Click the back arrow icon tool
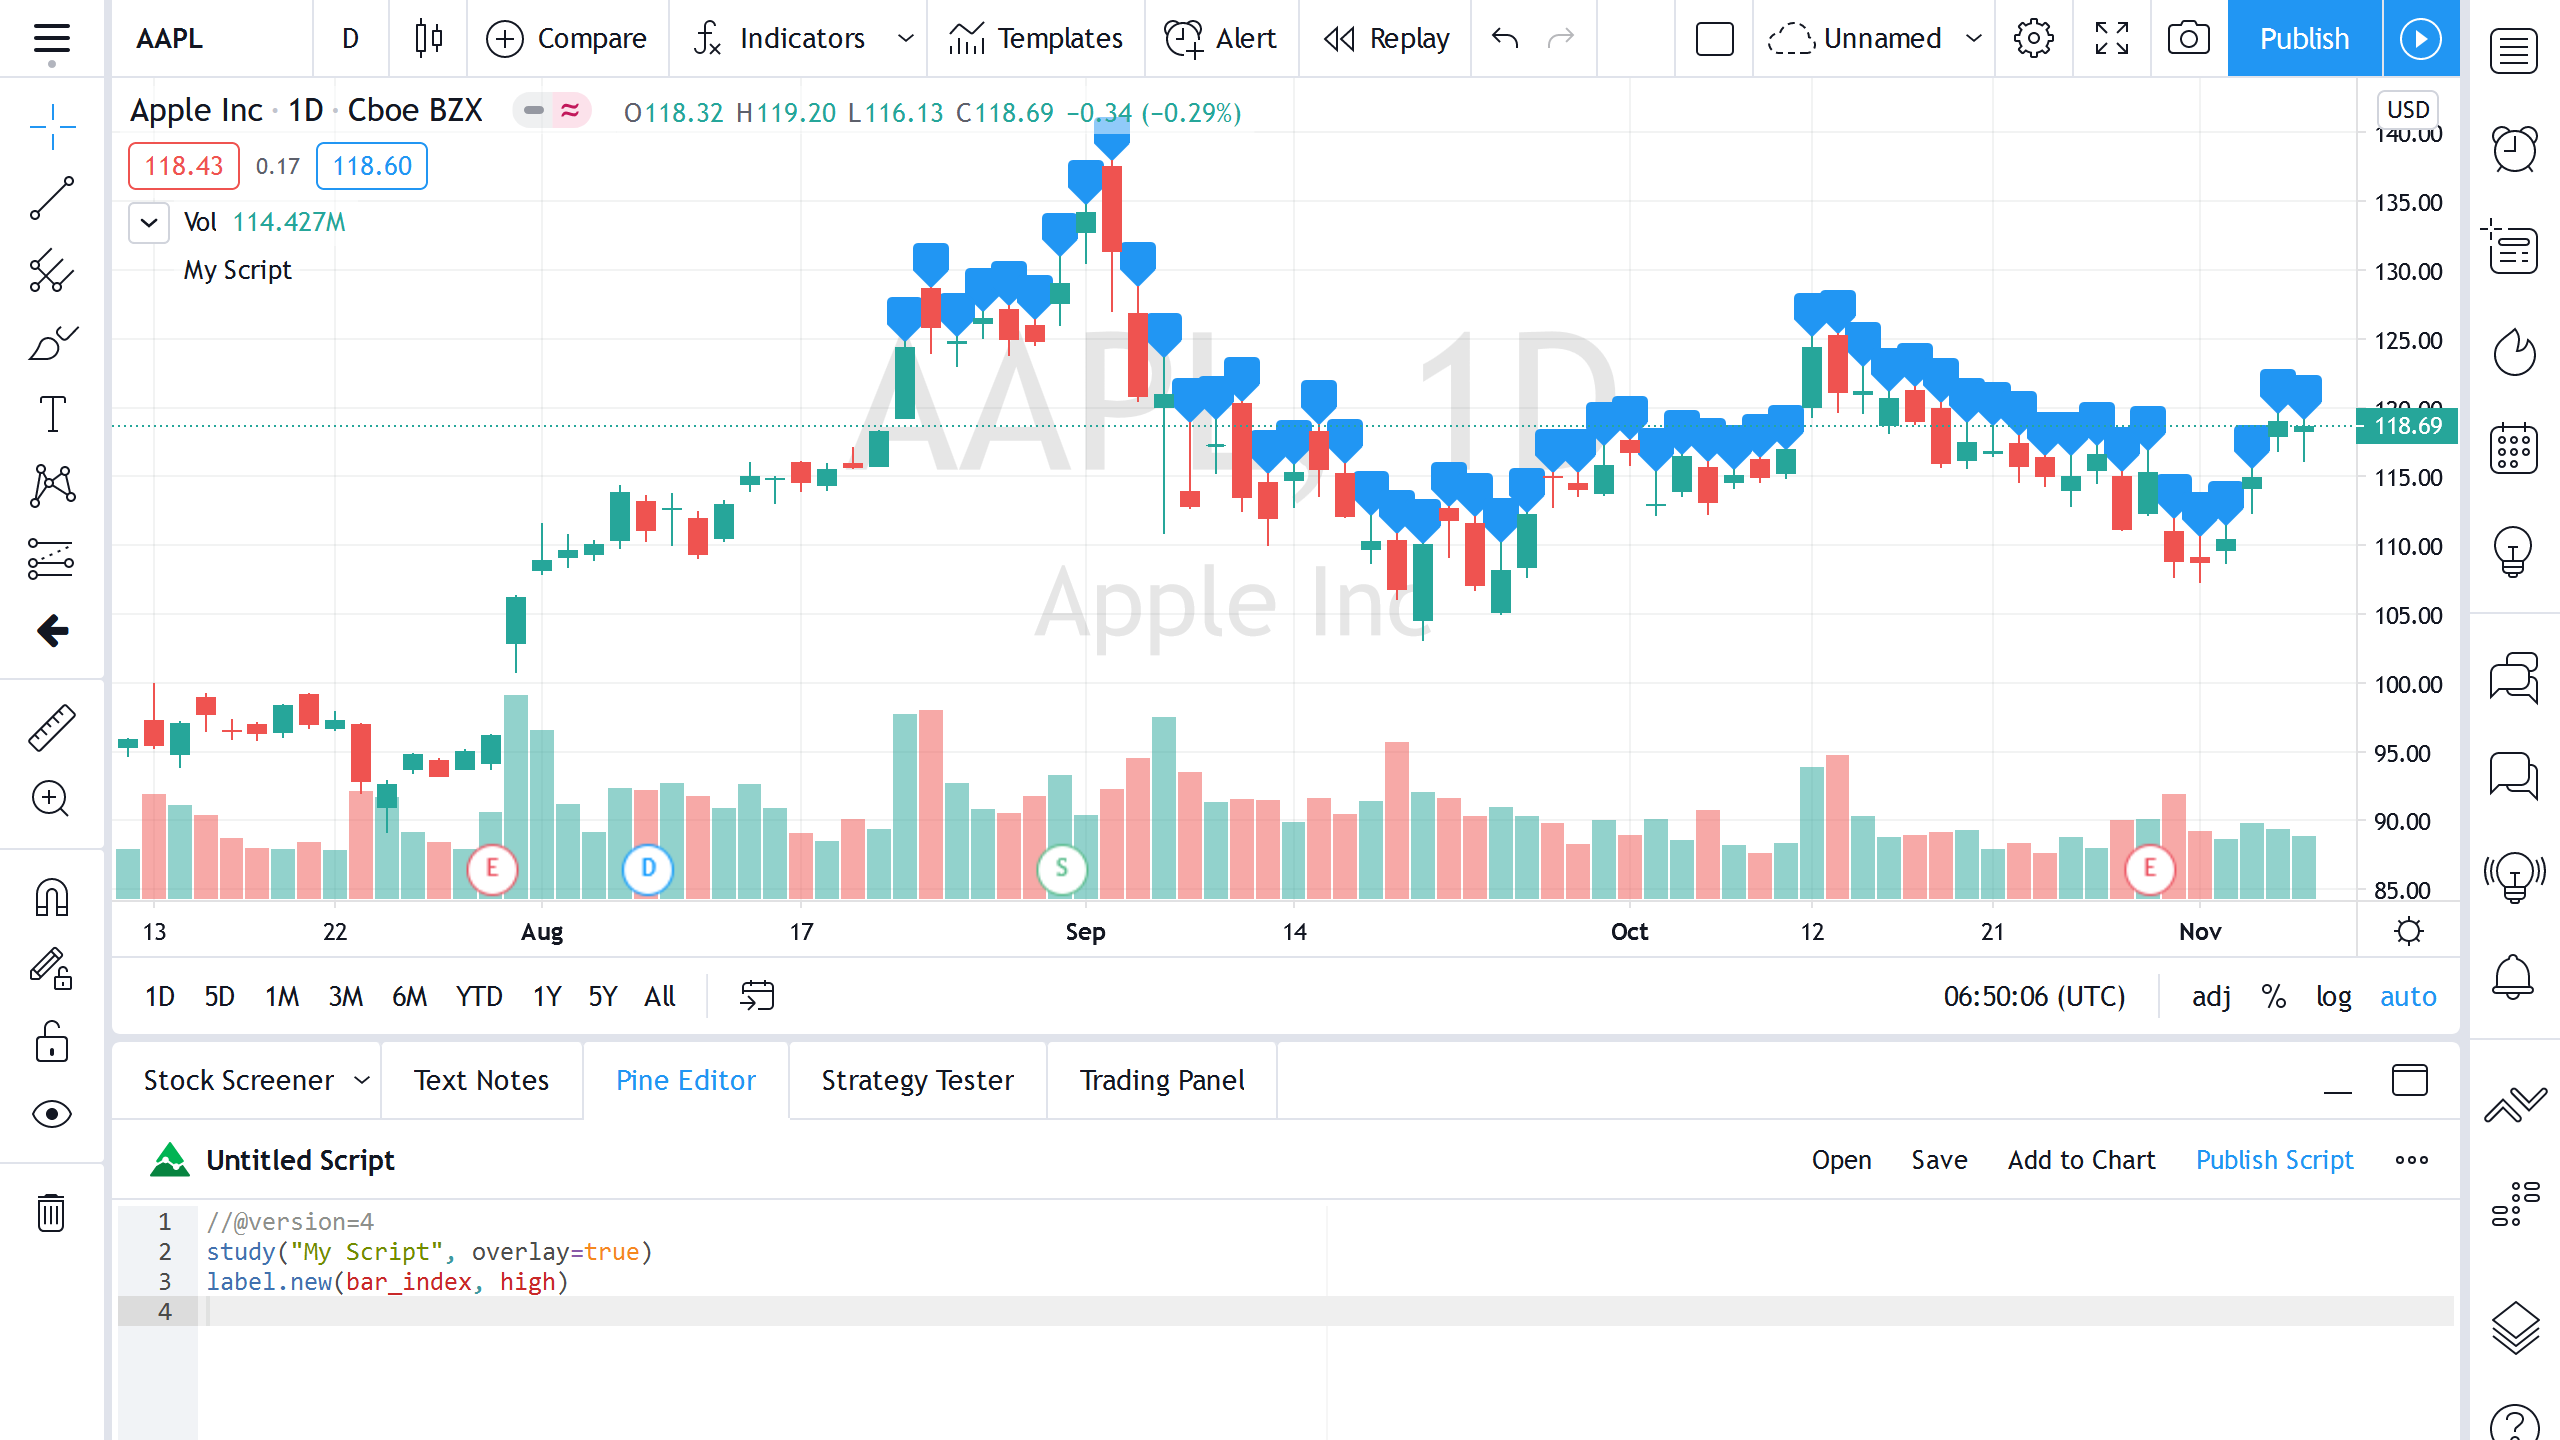Image resolution: width=2560 pixels, height=1440 pixels. pyautogui.click(x=52, y=631)
